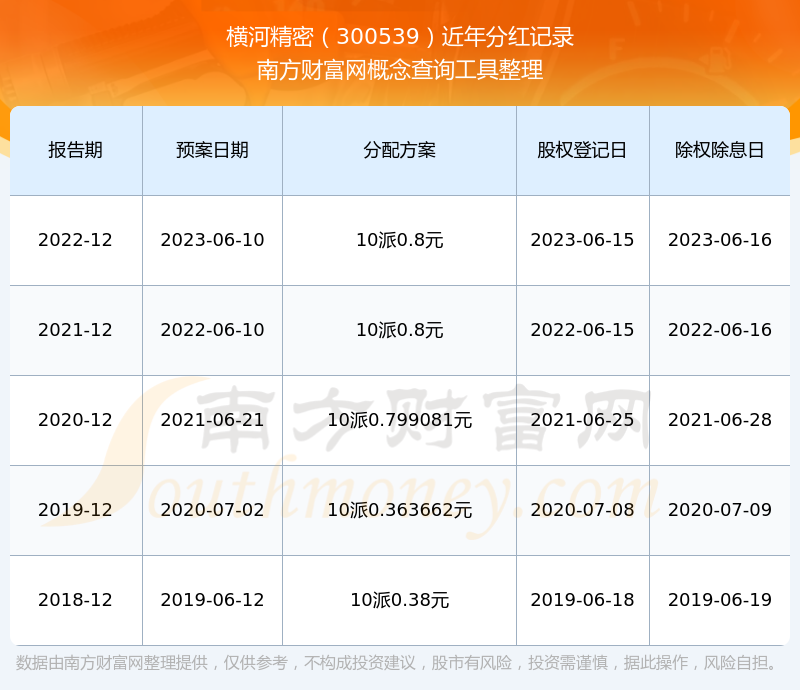
Task: Select report period cell 2020-12
Action: [76, 420]
